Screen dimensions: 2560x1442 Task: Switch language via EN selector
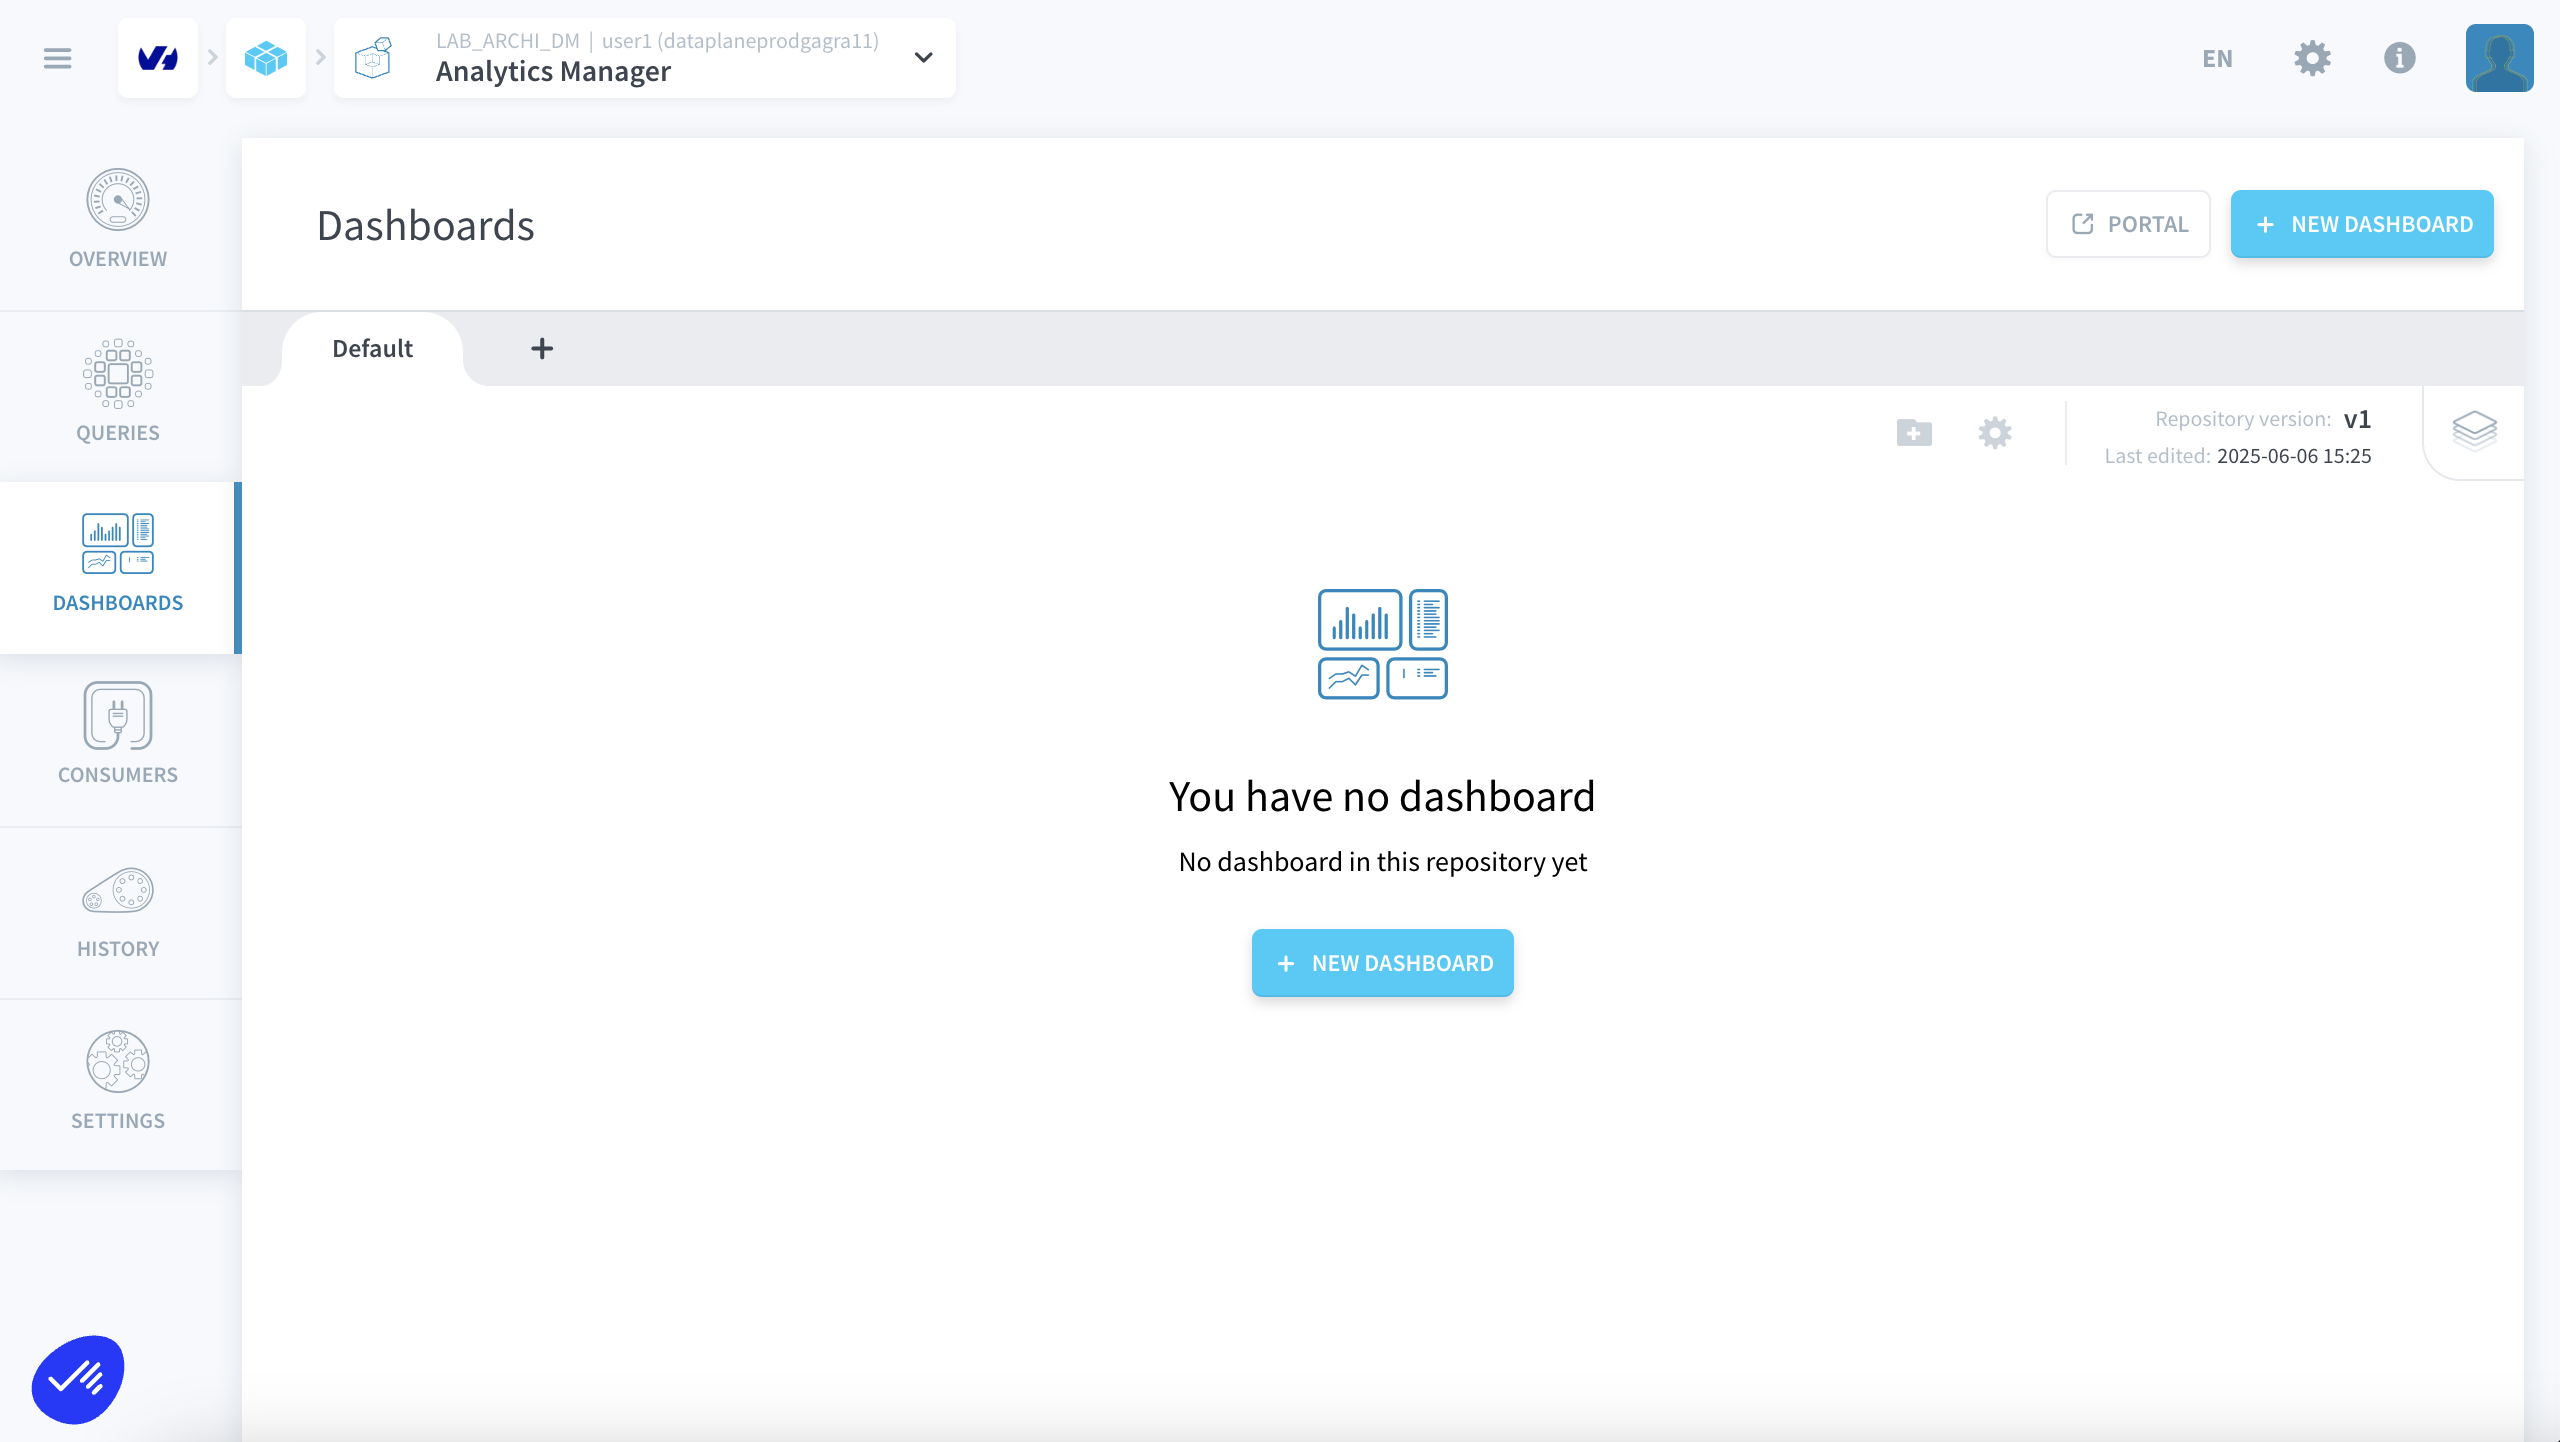click(x=2217, y=58)
